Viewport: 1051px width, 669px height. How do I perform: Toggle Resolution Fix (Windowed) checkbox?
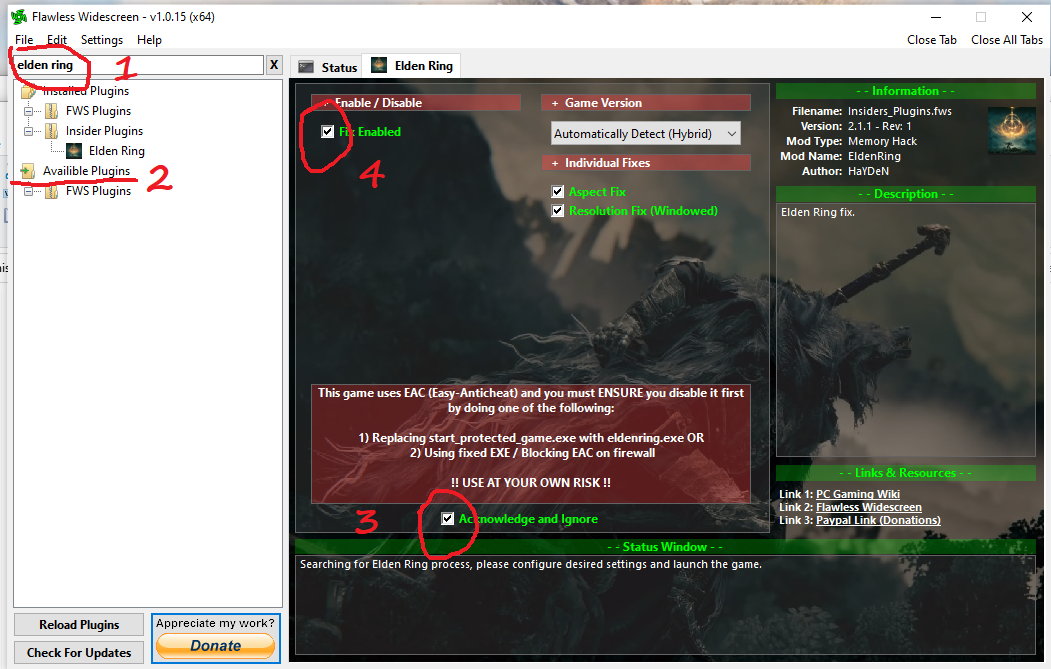tap(558, 210)
